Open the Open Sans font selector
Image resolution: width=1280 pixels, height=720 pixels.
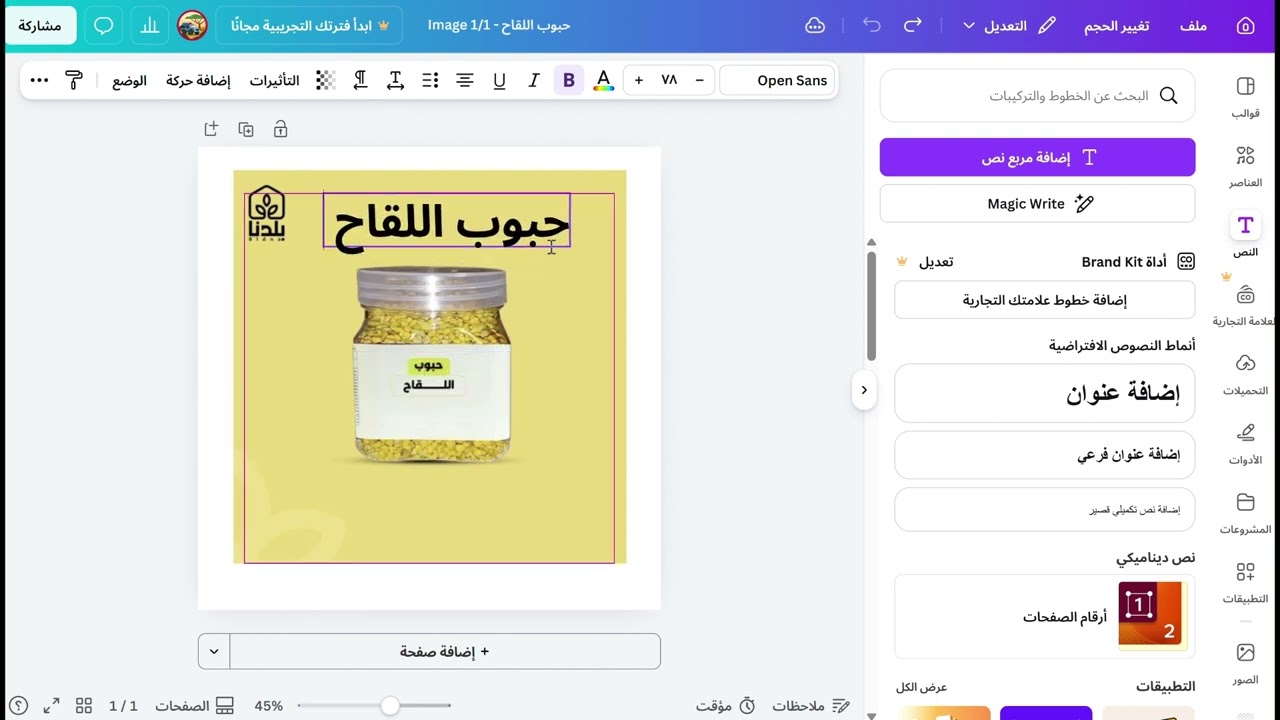(x=778, y=80)
